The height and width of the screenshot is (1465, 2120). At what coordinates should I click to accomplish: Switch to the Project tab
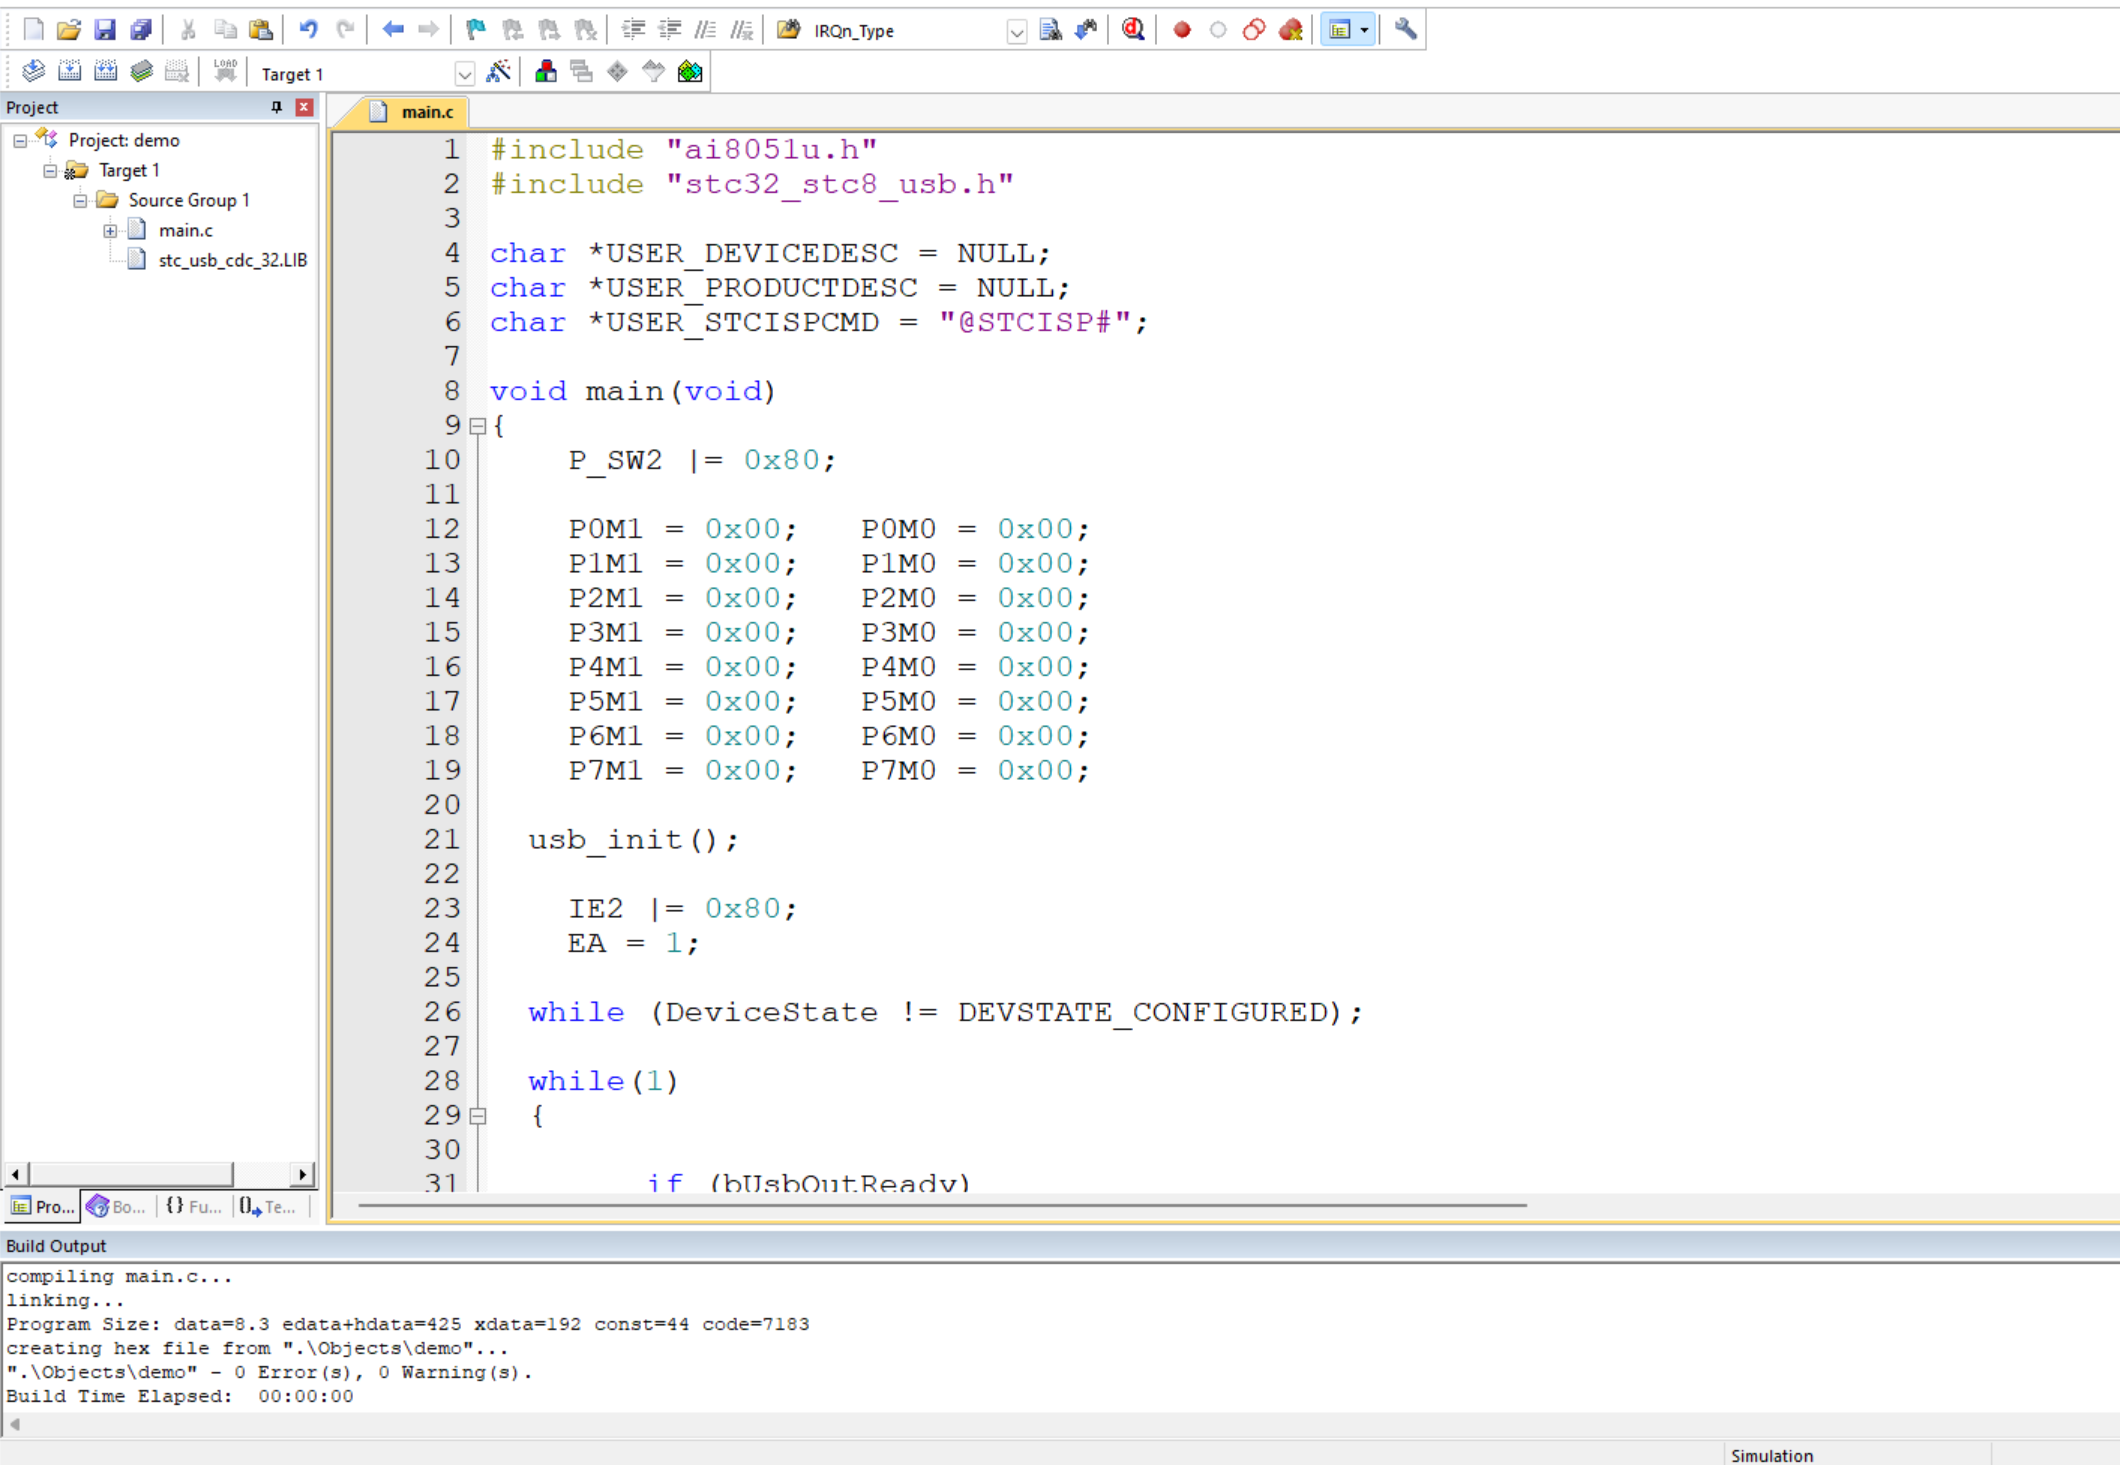[x=43, y=1207]
